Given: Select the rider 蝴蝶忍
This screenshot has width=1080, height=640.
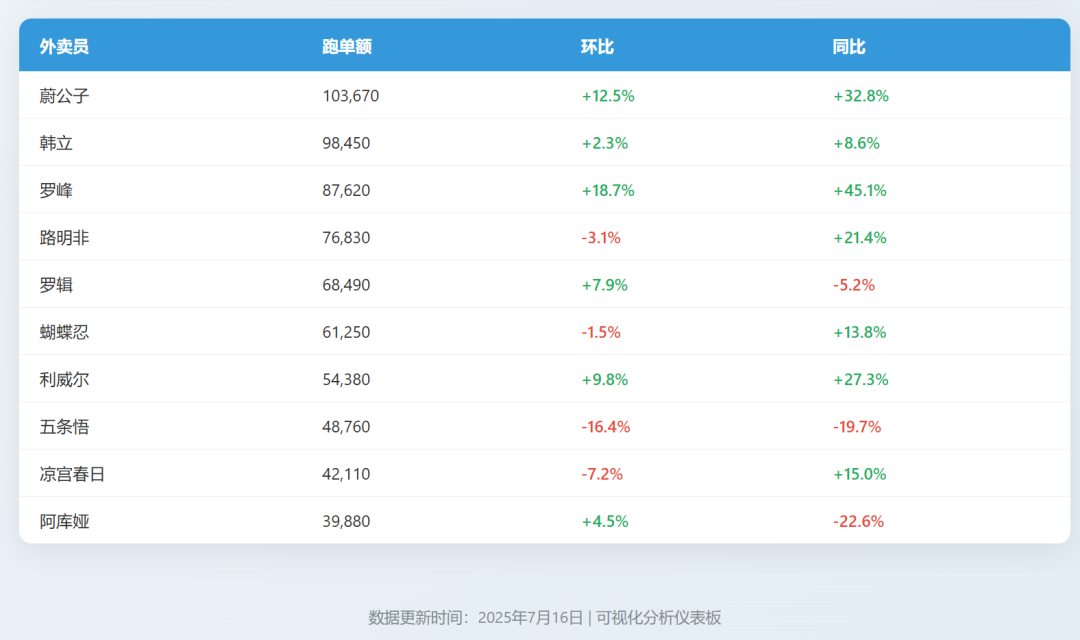Looking at the screenshot, I should 60,332.
